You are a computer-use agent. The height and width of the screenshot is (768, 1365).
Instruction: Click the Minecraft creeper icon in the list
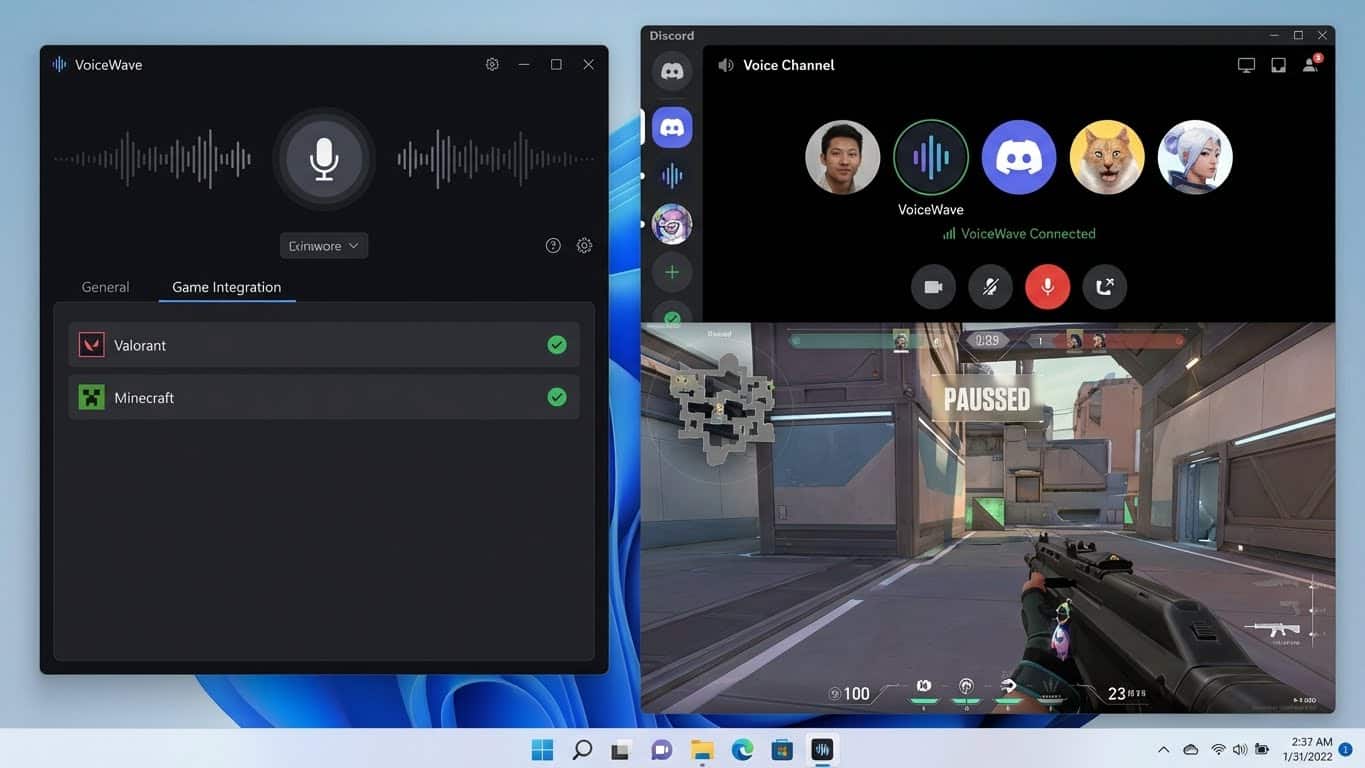92,397
